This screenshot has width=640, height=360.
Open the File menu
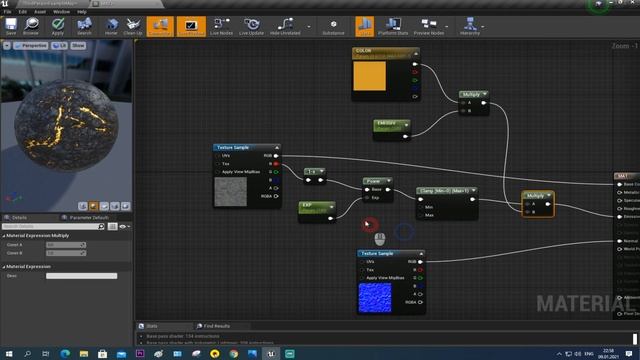click(7, 12)
